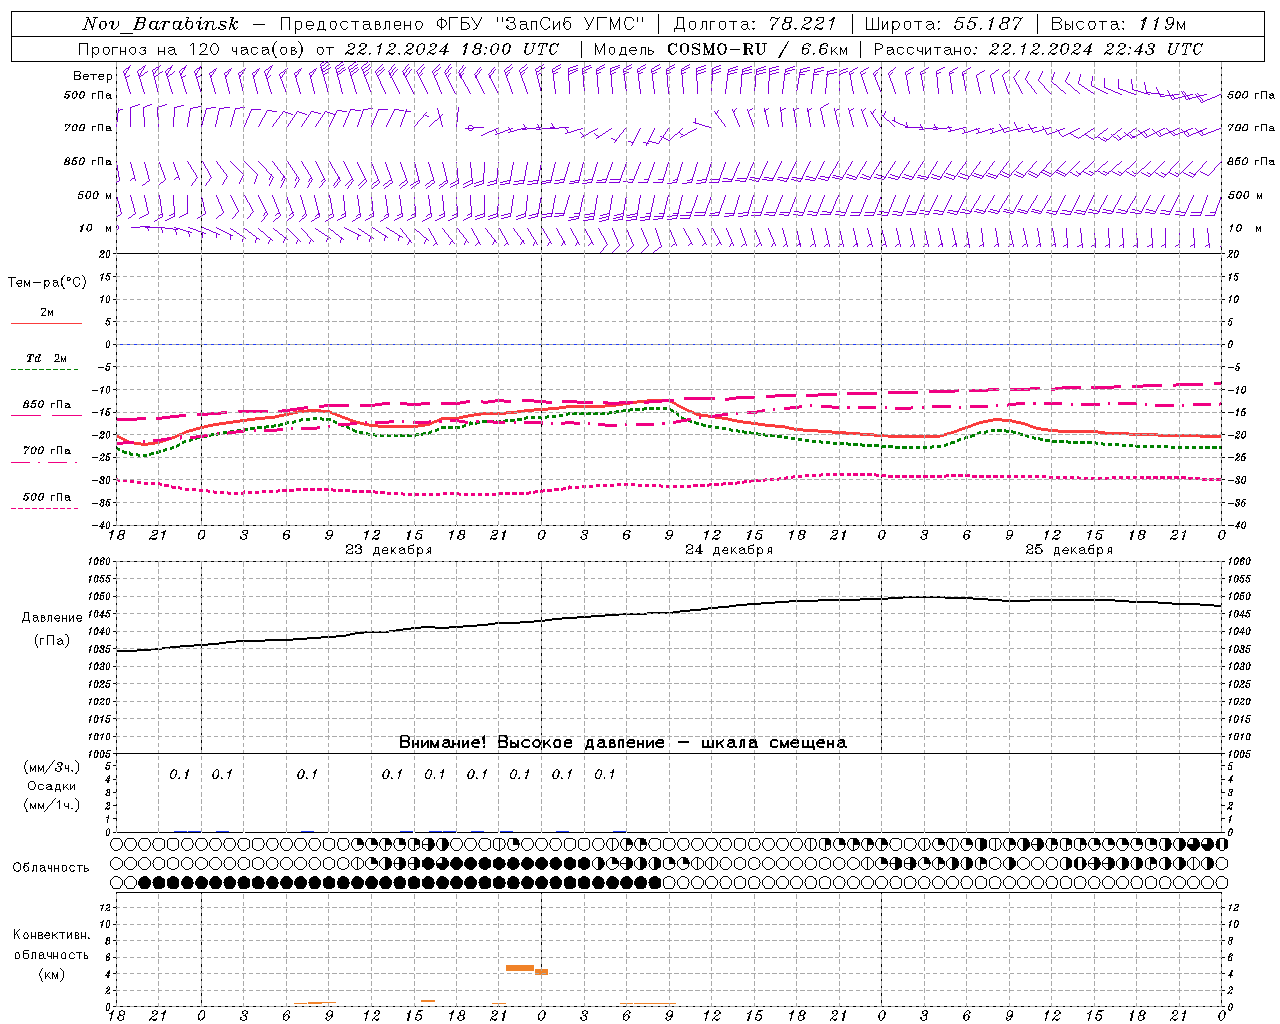Click the 'Ветер' wind panel label
Screen dimensions: 1280x1024
click(x=93, y=76)
